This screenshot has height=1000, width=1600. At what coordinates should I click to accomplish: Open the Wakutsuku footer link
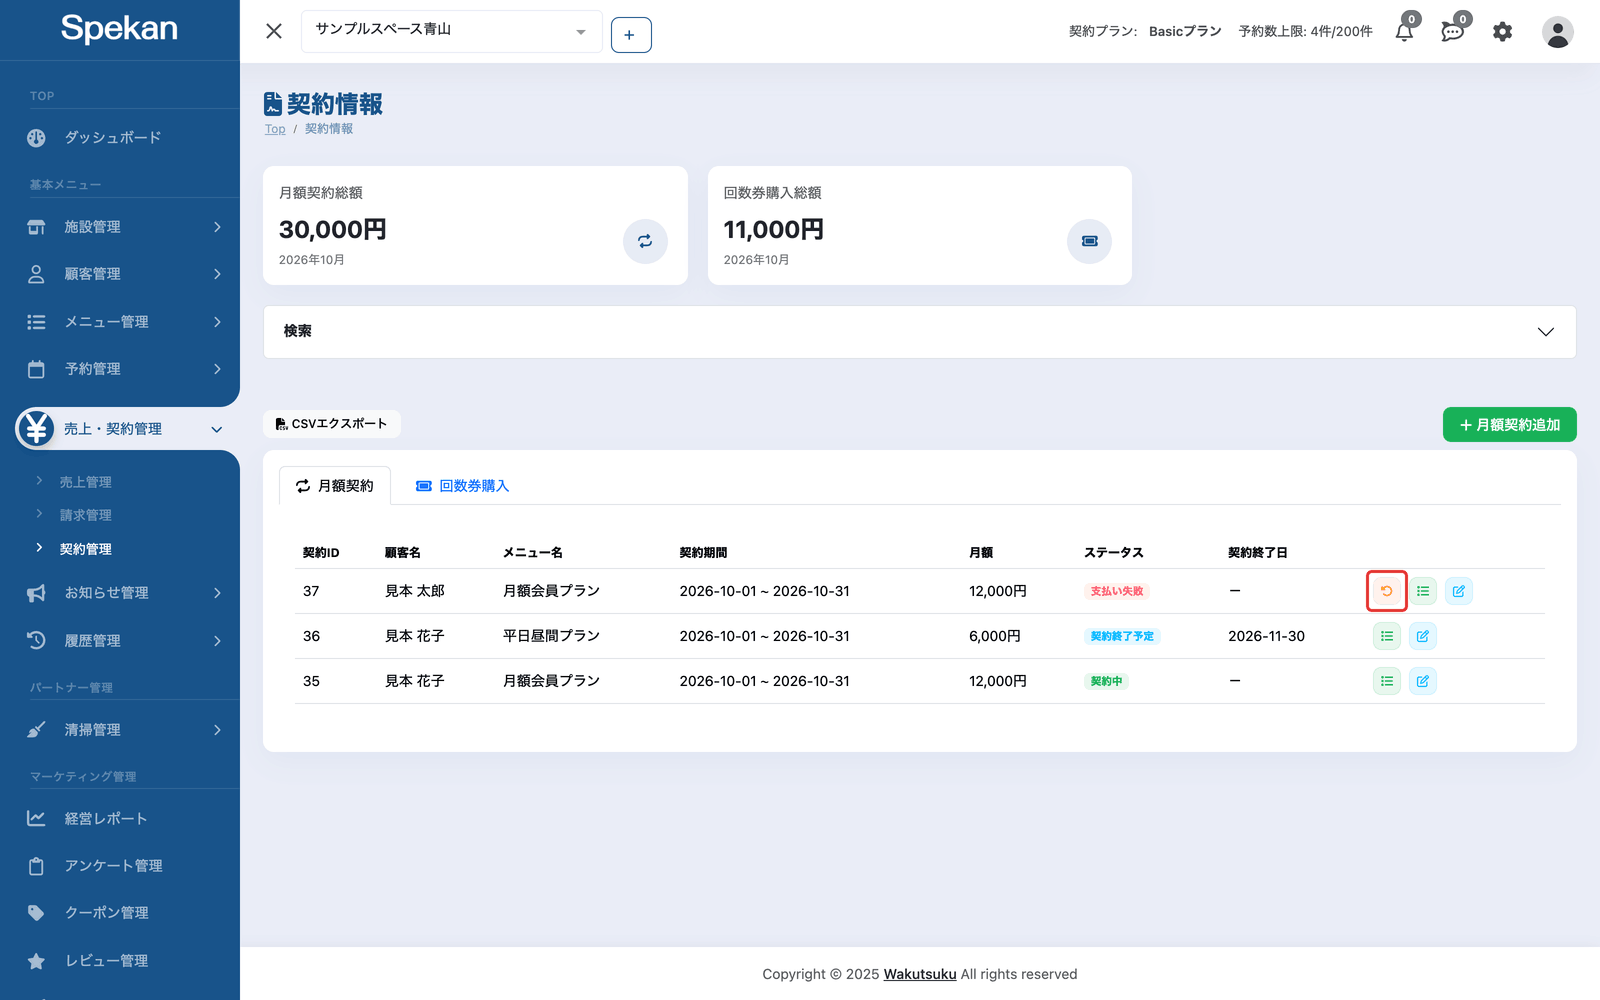tap(920, 974)
